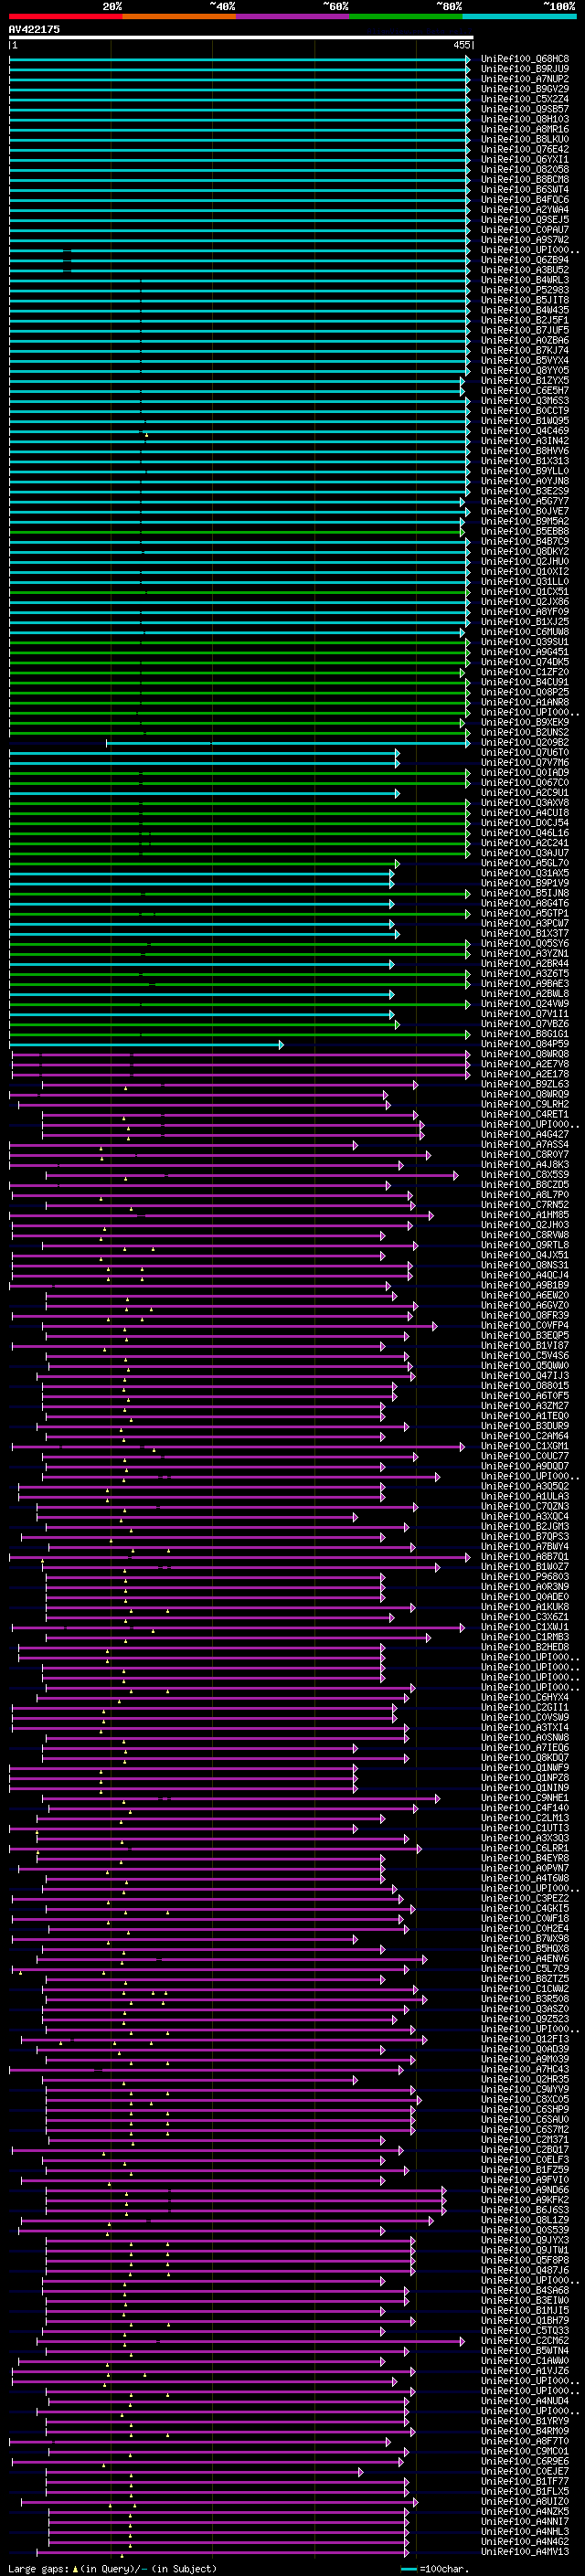Click the cyan alignment bar for Q68HC8

tap(240, 59)
